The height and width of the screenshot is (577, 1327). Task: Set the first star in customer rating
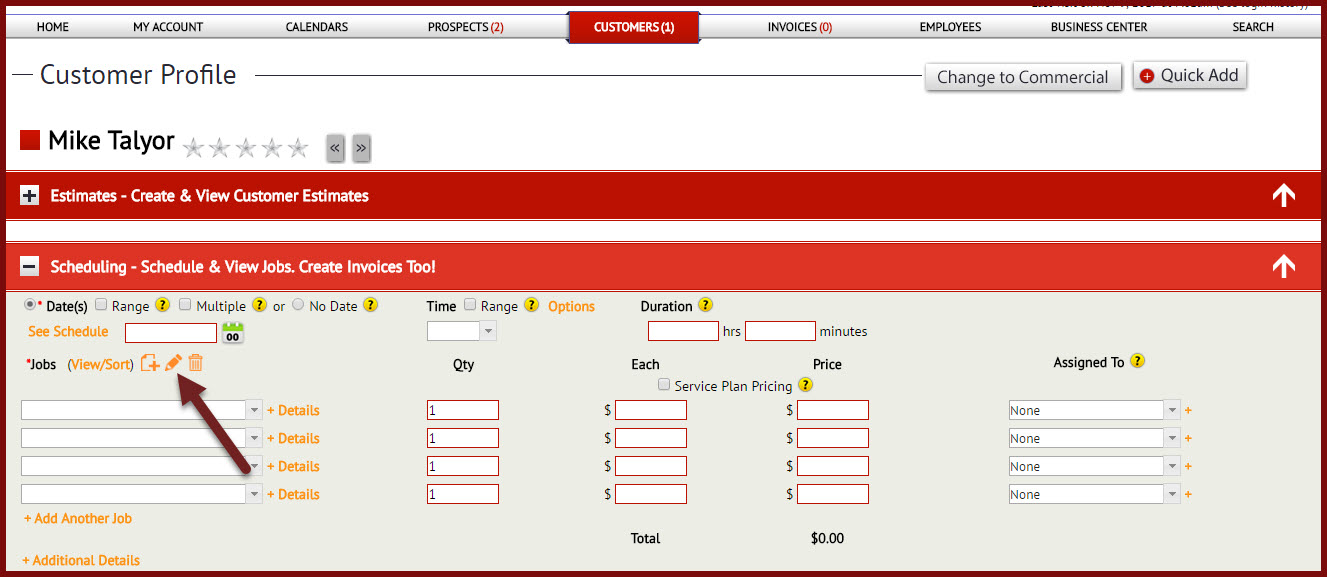pos(194,149)
